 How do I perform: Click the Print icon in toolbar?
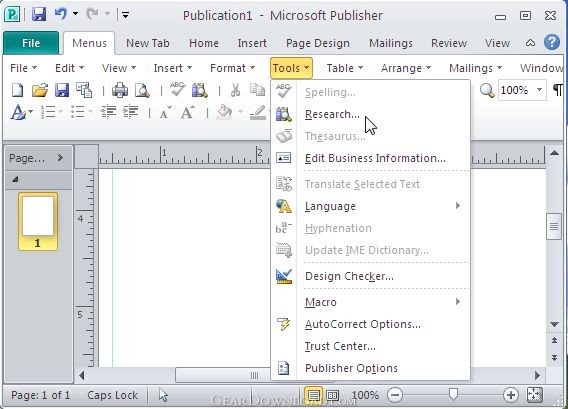[x=120, y=90]
